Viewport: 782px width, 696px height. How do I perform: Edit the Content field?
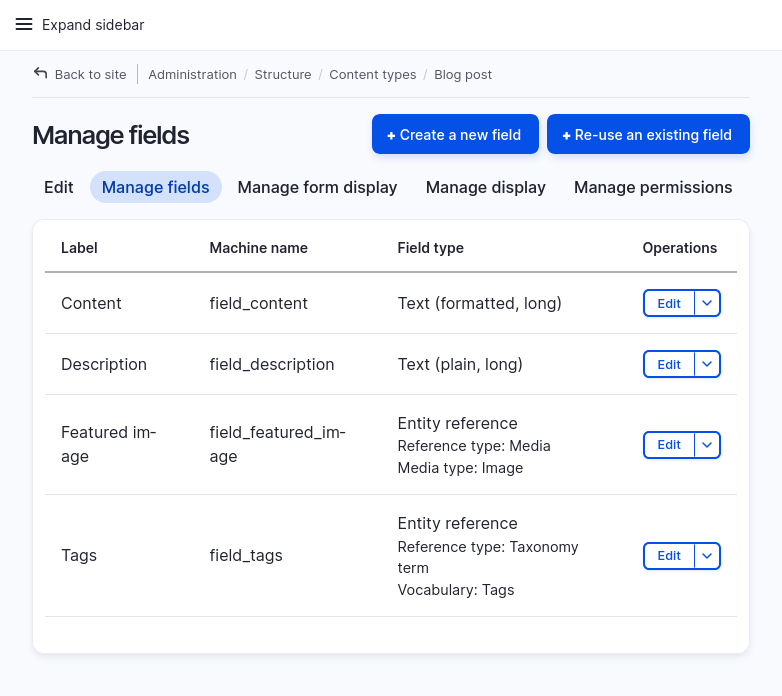pos(669,304)
